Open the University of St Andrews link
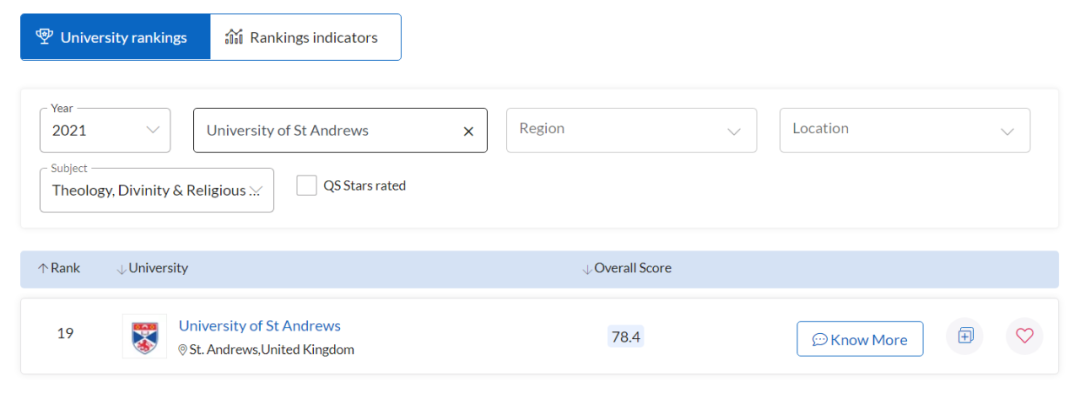1080x393 pixels. 260,326
